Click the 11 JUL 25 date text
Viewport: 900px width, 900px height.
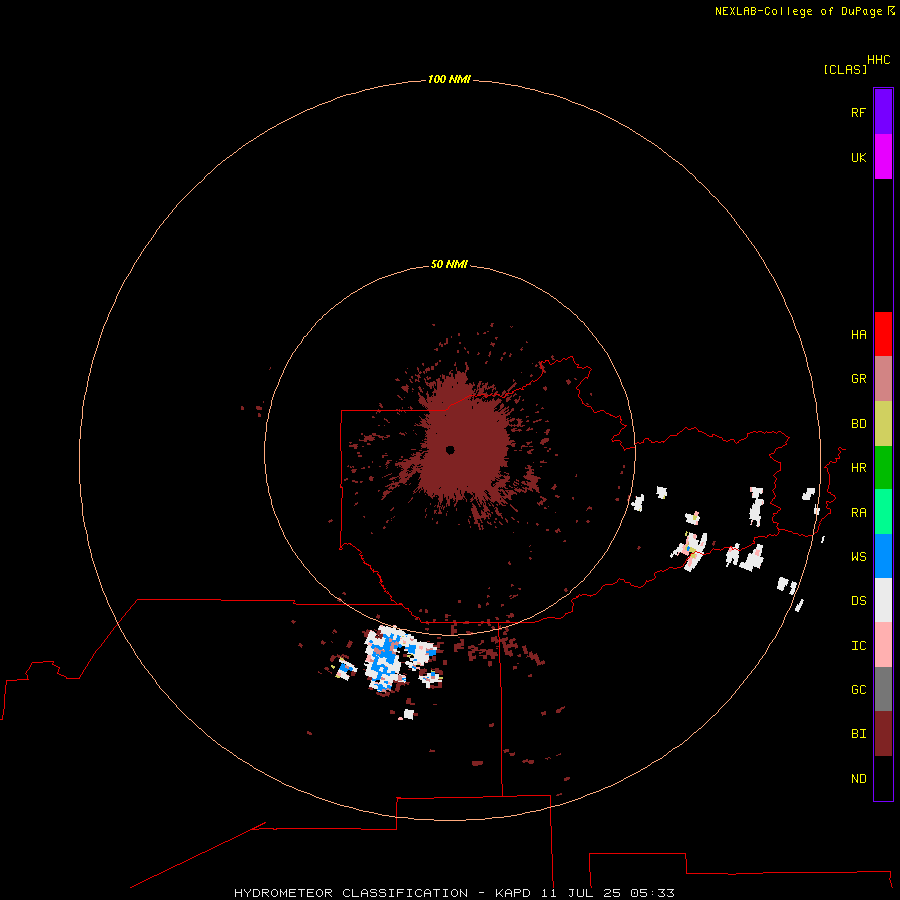pos(581,893)
